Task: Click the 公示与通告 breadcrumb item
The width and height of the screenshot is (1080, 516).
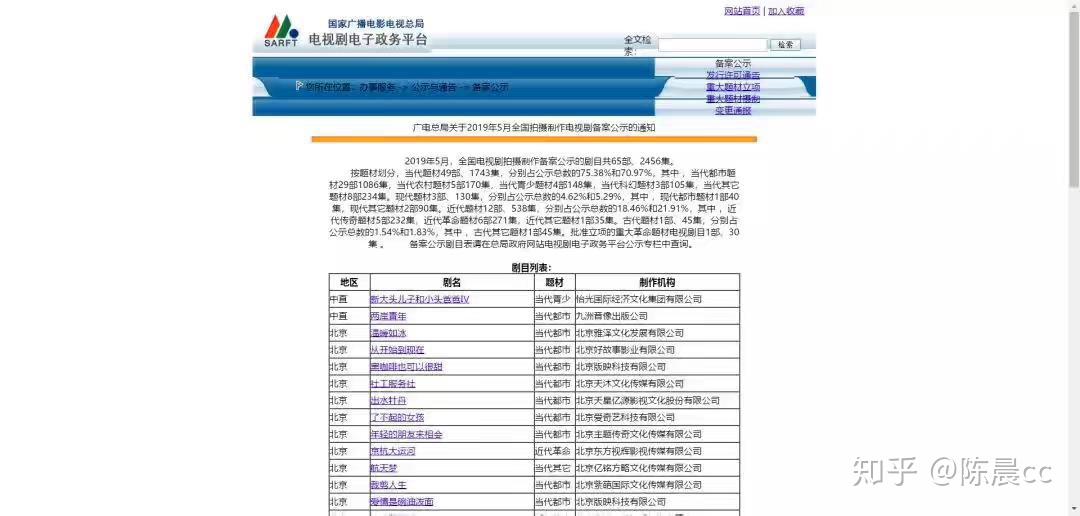Action: pos(433,87)
